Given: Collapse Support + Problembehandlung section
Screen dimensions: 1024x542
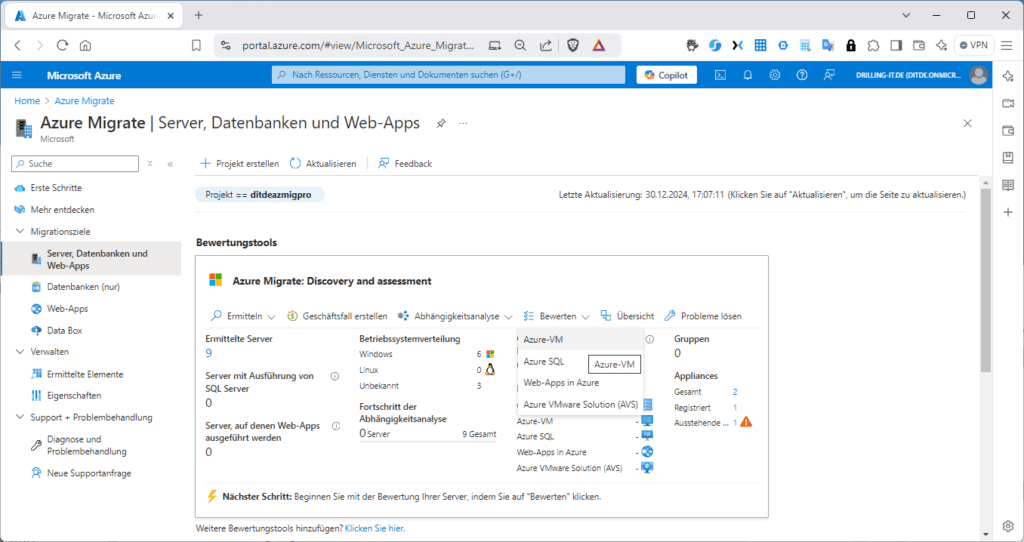Looking at the screenshot, I should pyautogui.click(x=20, y=417).
